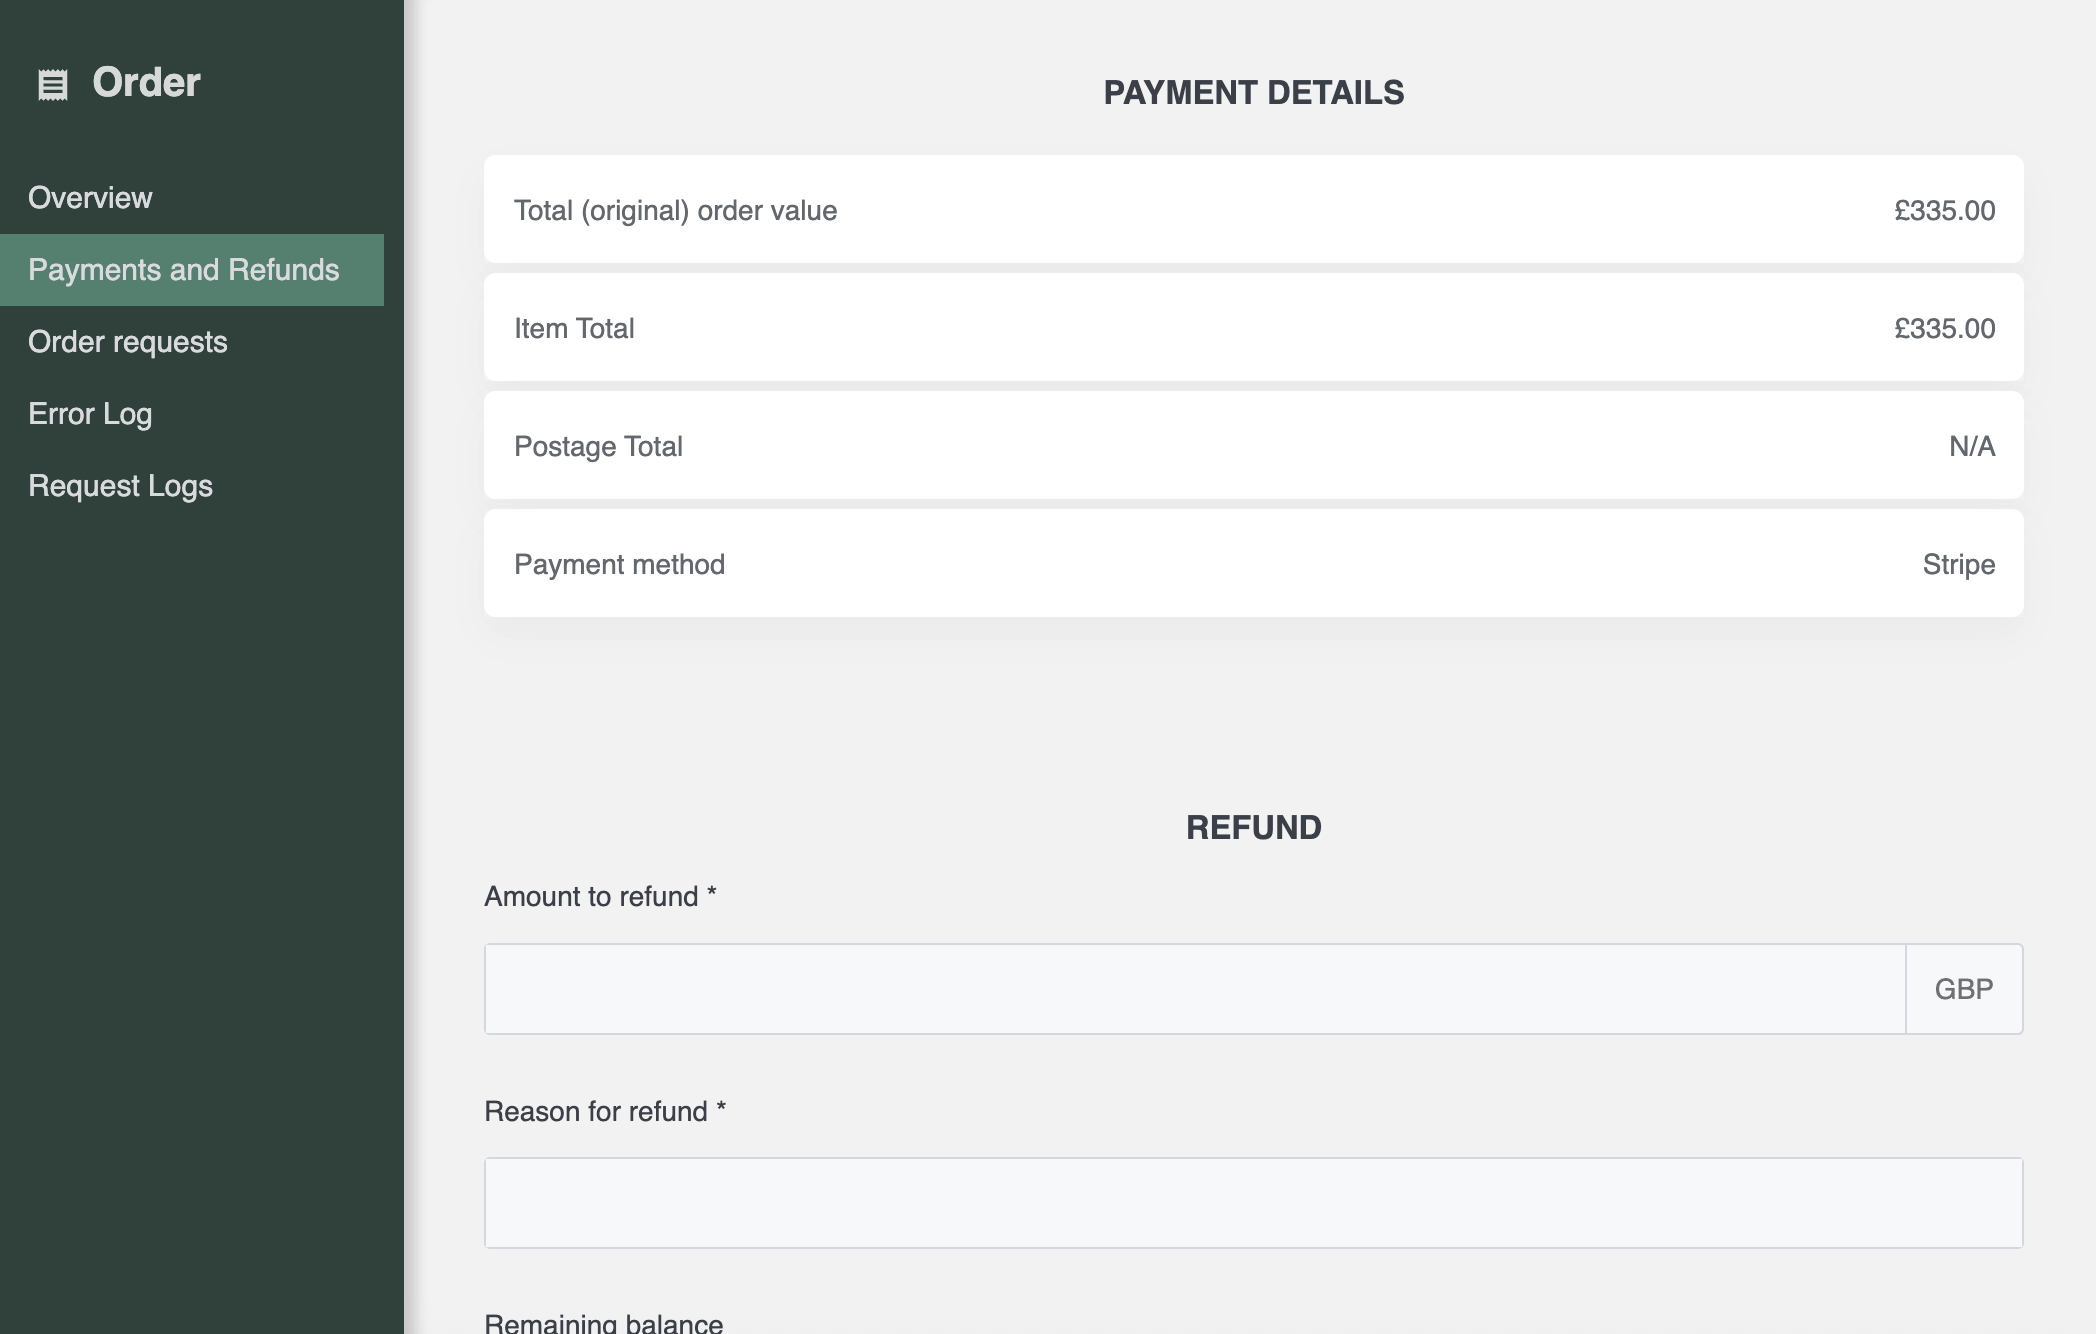Click the GBP currency addon
Screen dimensions: 2096x1334
(1963, 989)
